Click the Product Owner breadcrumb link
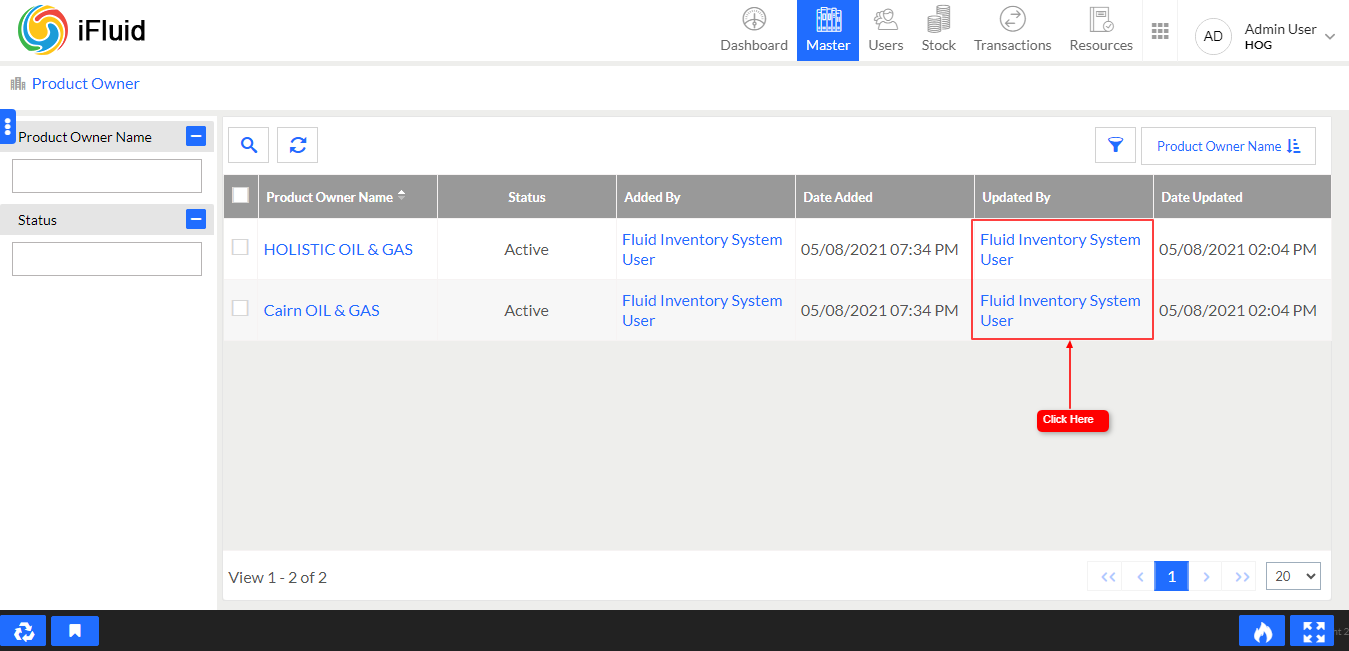Image resolution: width=1349 pixels, height=651 pixels. (86, 84)
